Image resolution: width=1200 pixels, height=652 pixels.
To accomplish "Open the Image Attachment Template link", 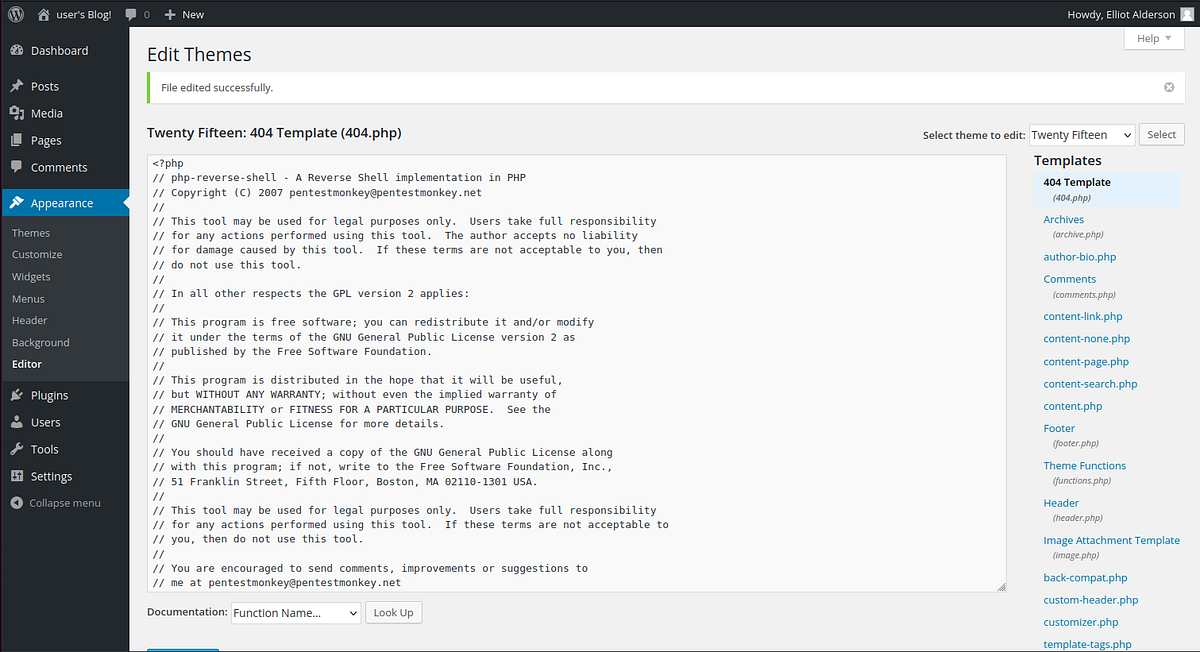I will (1111, 541).
